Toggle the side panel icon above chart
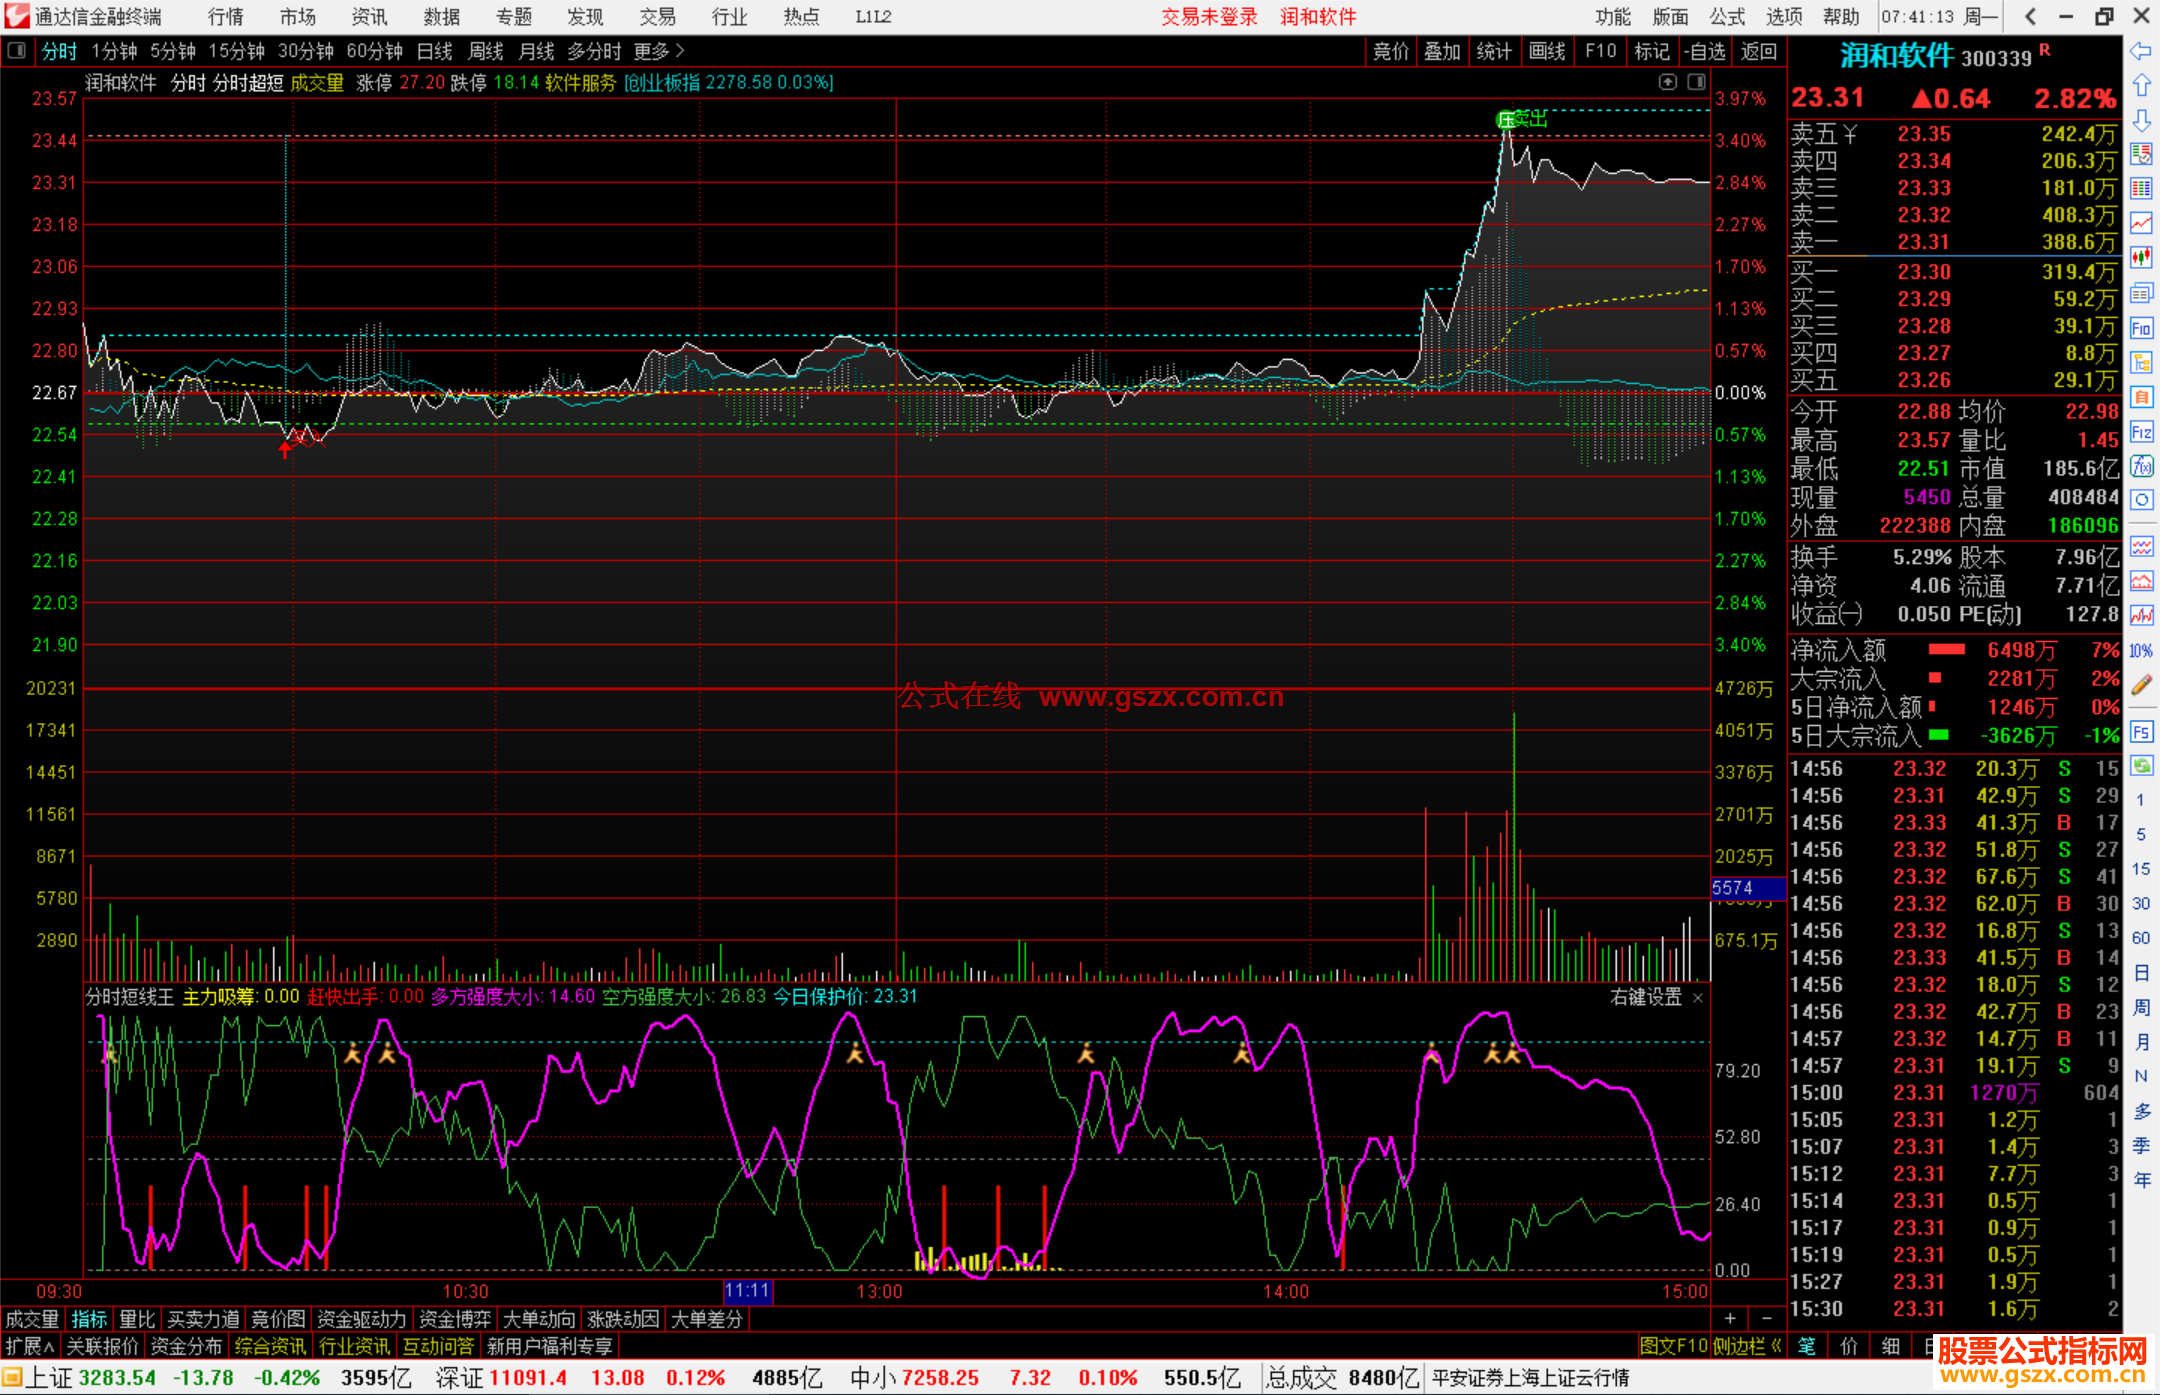Screen dimensions: 2160x1395 coord(1697,82)
